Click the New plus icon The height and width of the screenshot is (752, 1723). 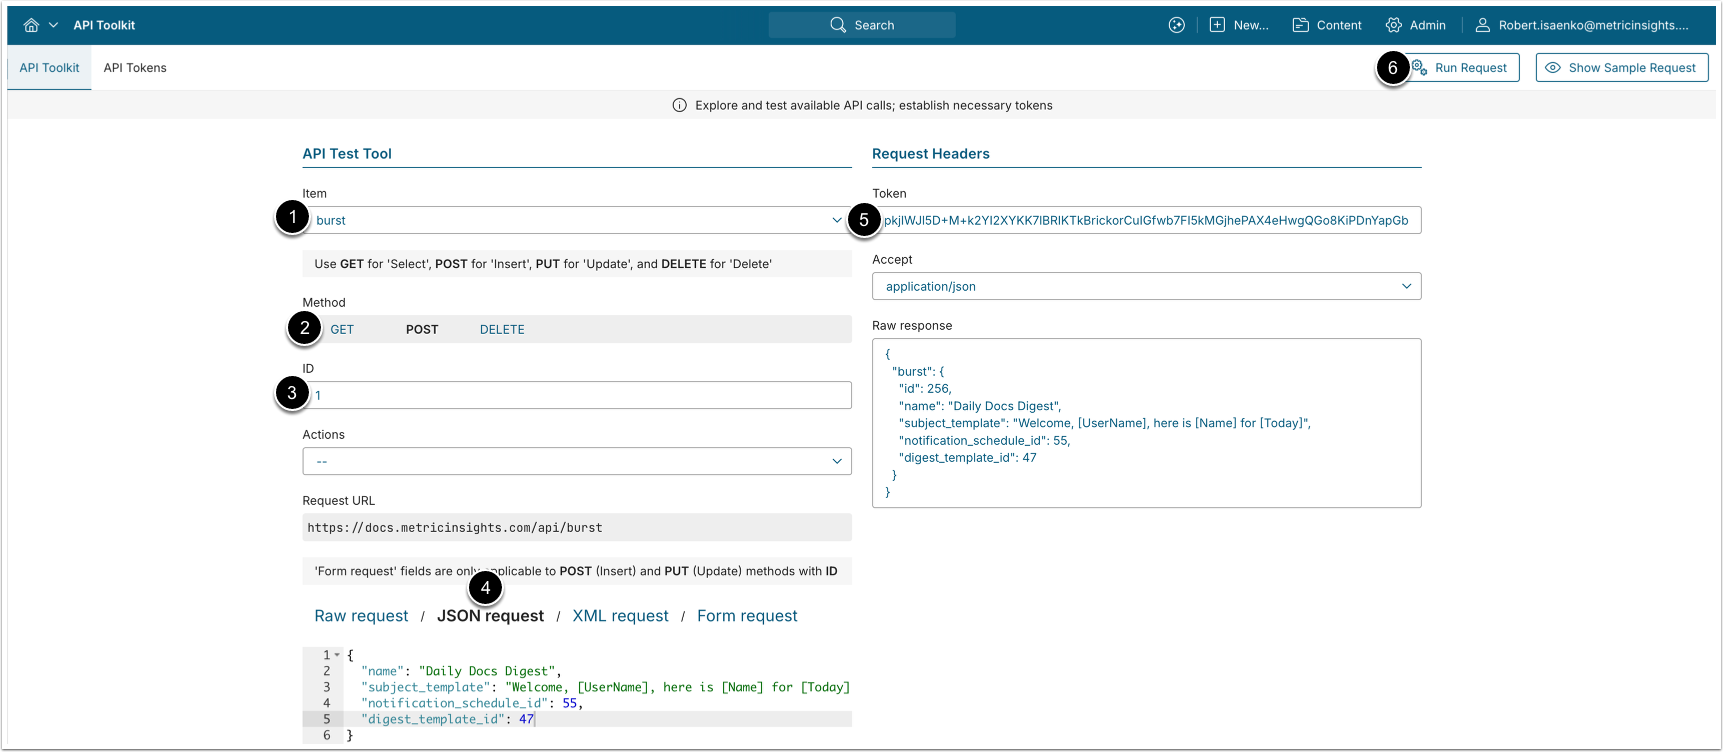1217,25
